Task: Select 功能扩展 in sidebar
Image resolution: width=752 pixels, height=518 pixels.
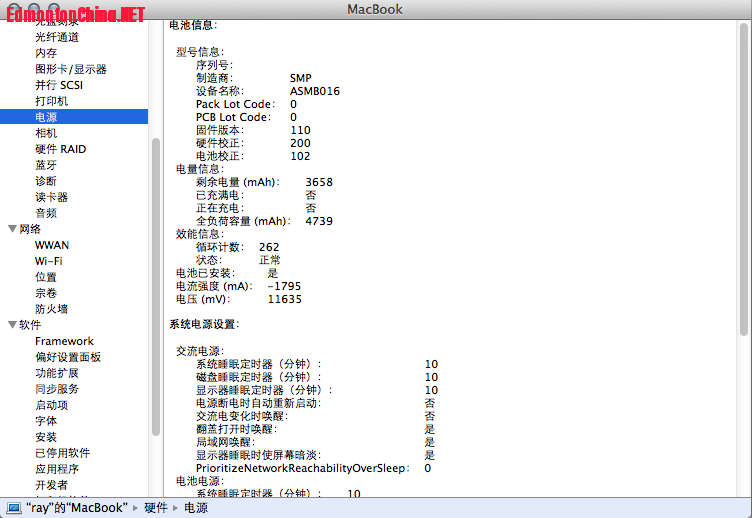Action: tap(57, 373)
